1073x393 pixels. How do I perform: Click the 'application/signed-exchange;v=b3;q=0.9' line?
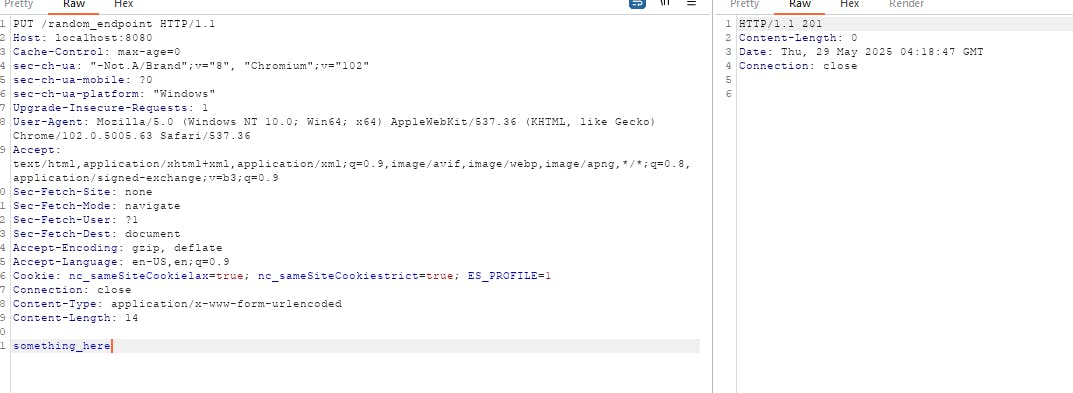tap(146, 178)
